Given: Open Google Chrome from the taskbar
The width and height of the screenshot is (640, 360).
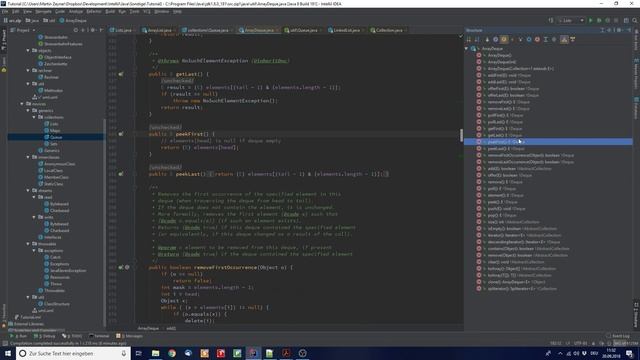Looking at the screenshot, I should tap(172, 353).
